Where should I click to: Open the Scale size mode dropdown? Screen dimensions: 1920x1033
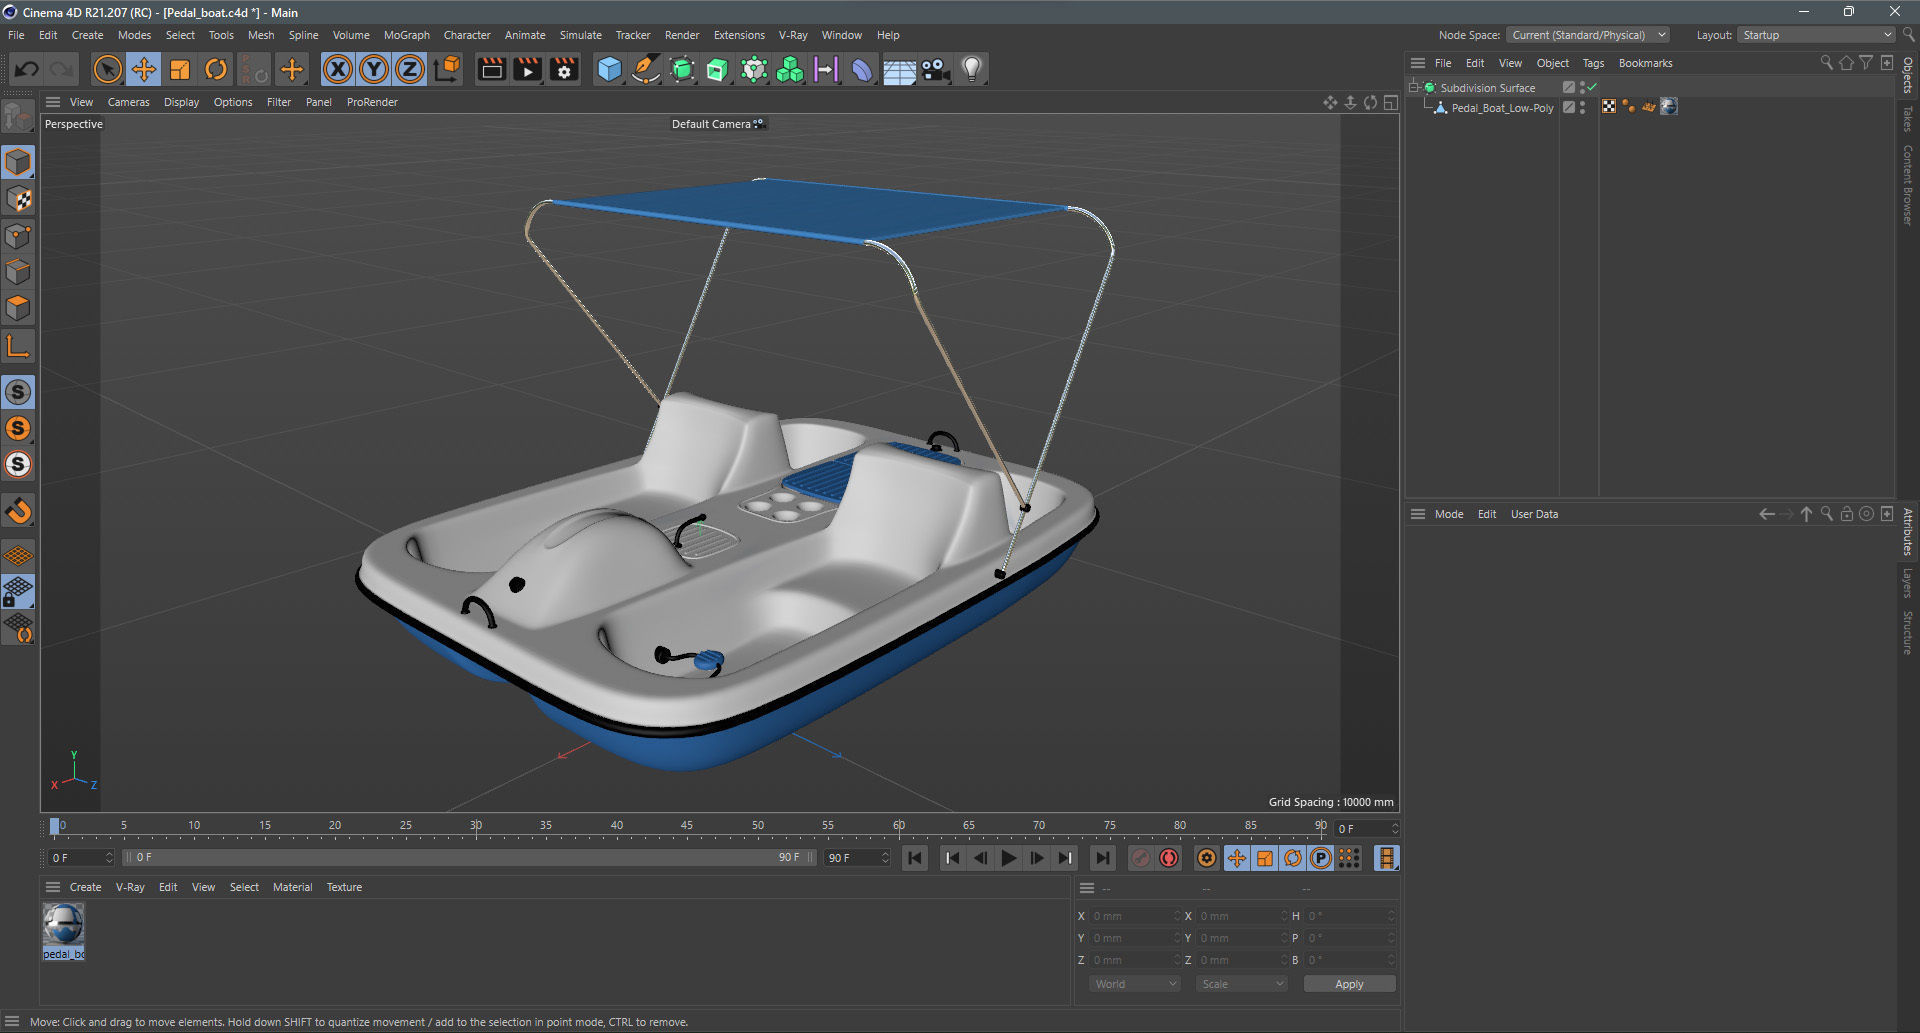(x=1242, y=984)
